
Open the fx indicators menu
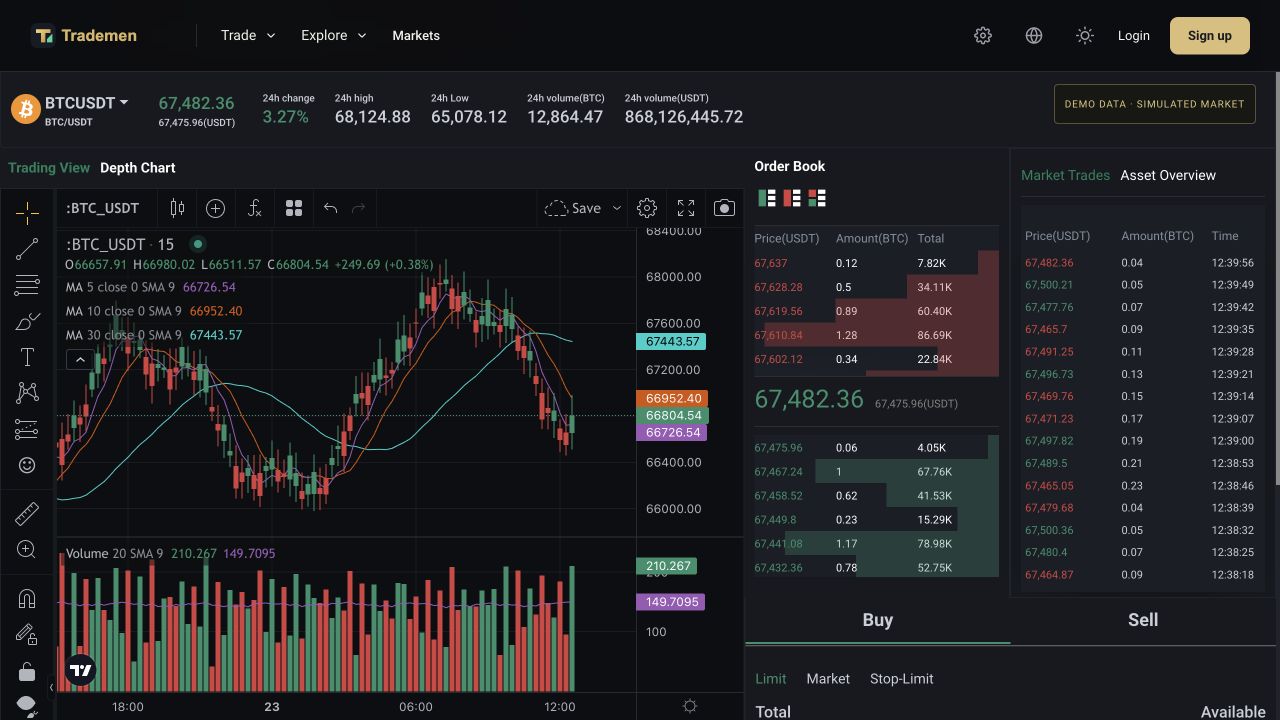pos(254,208)
